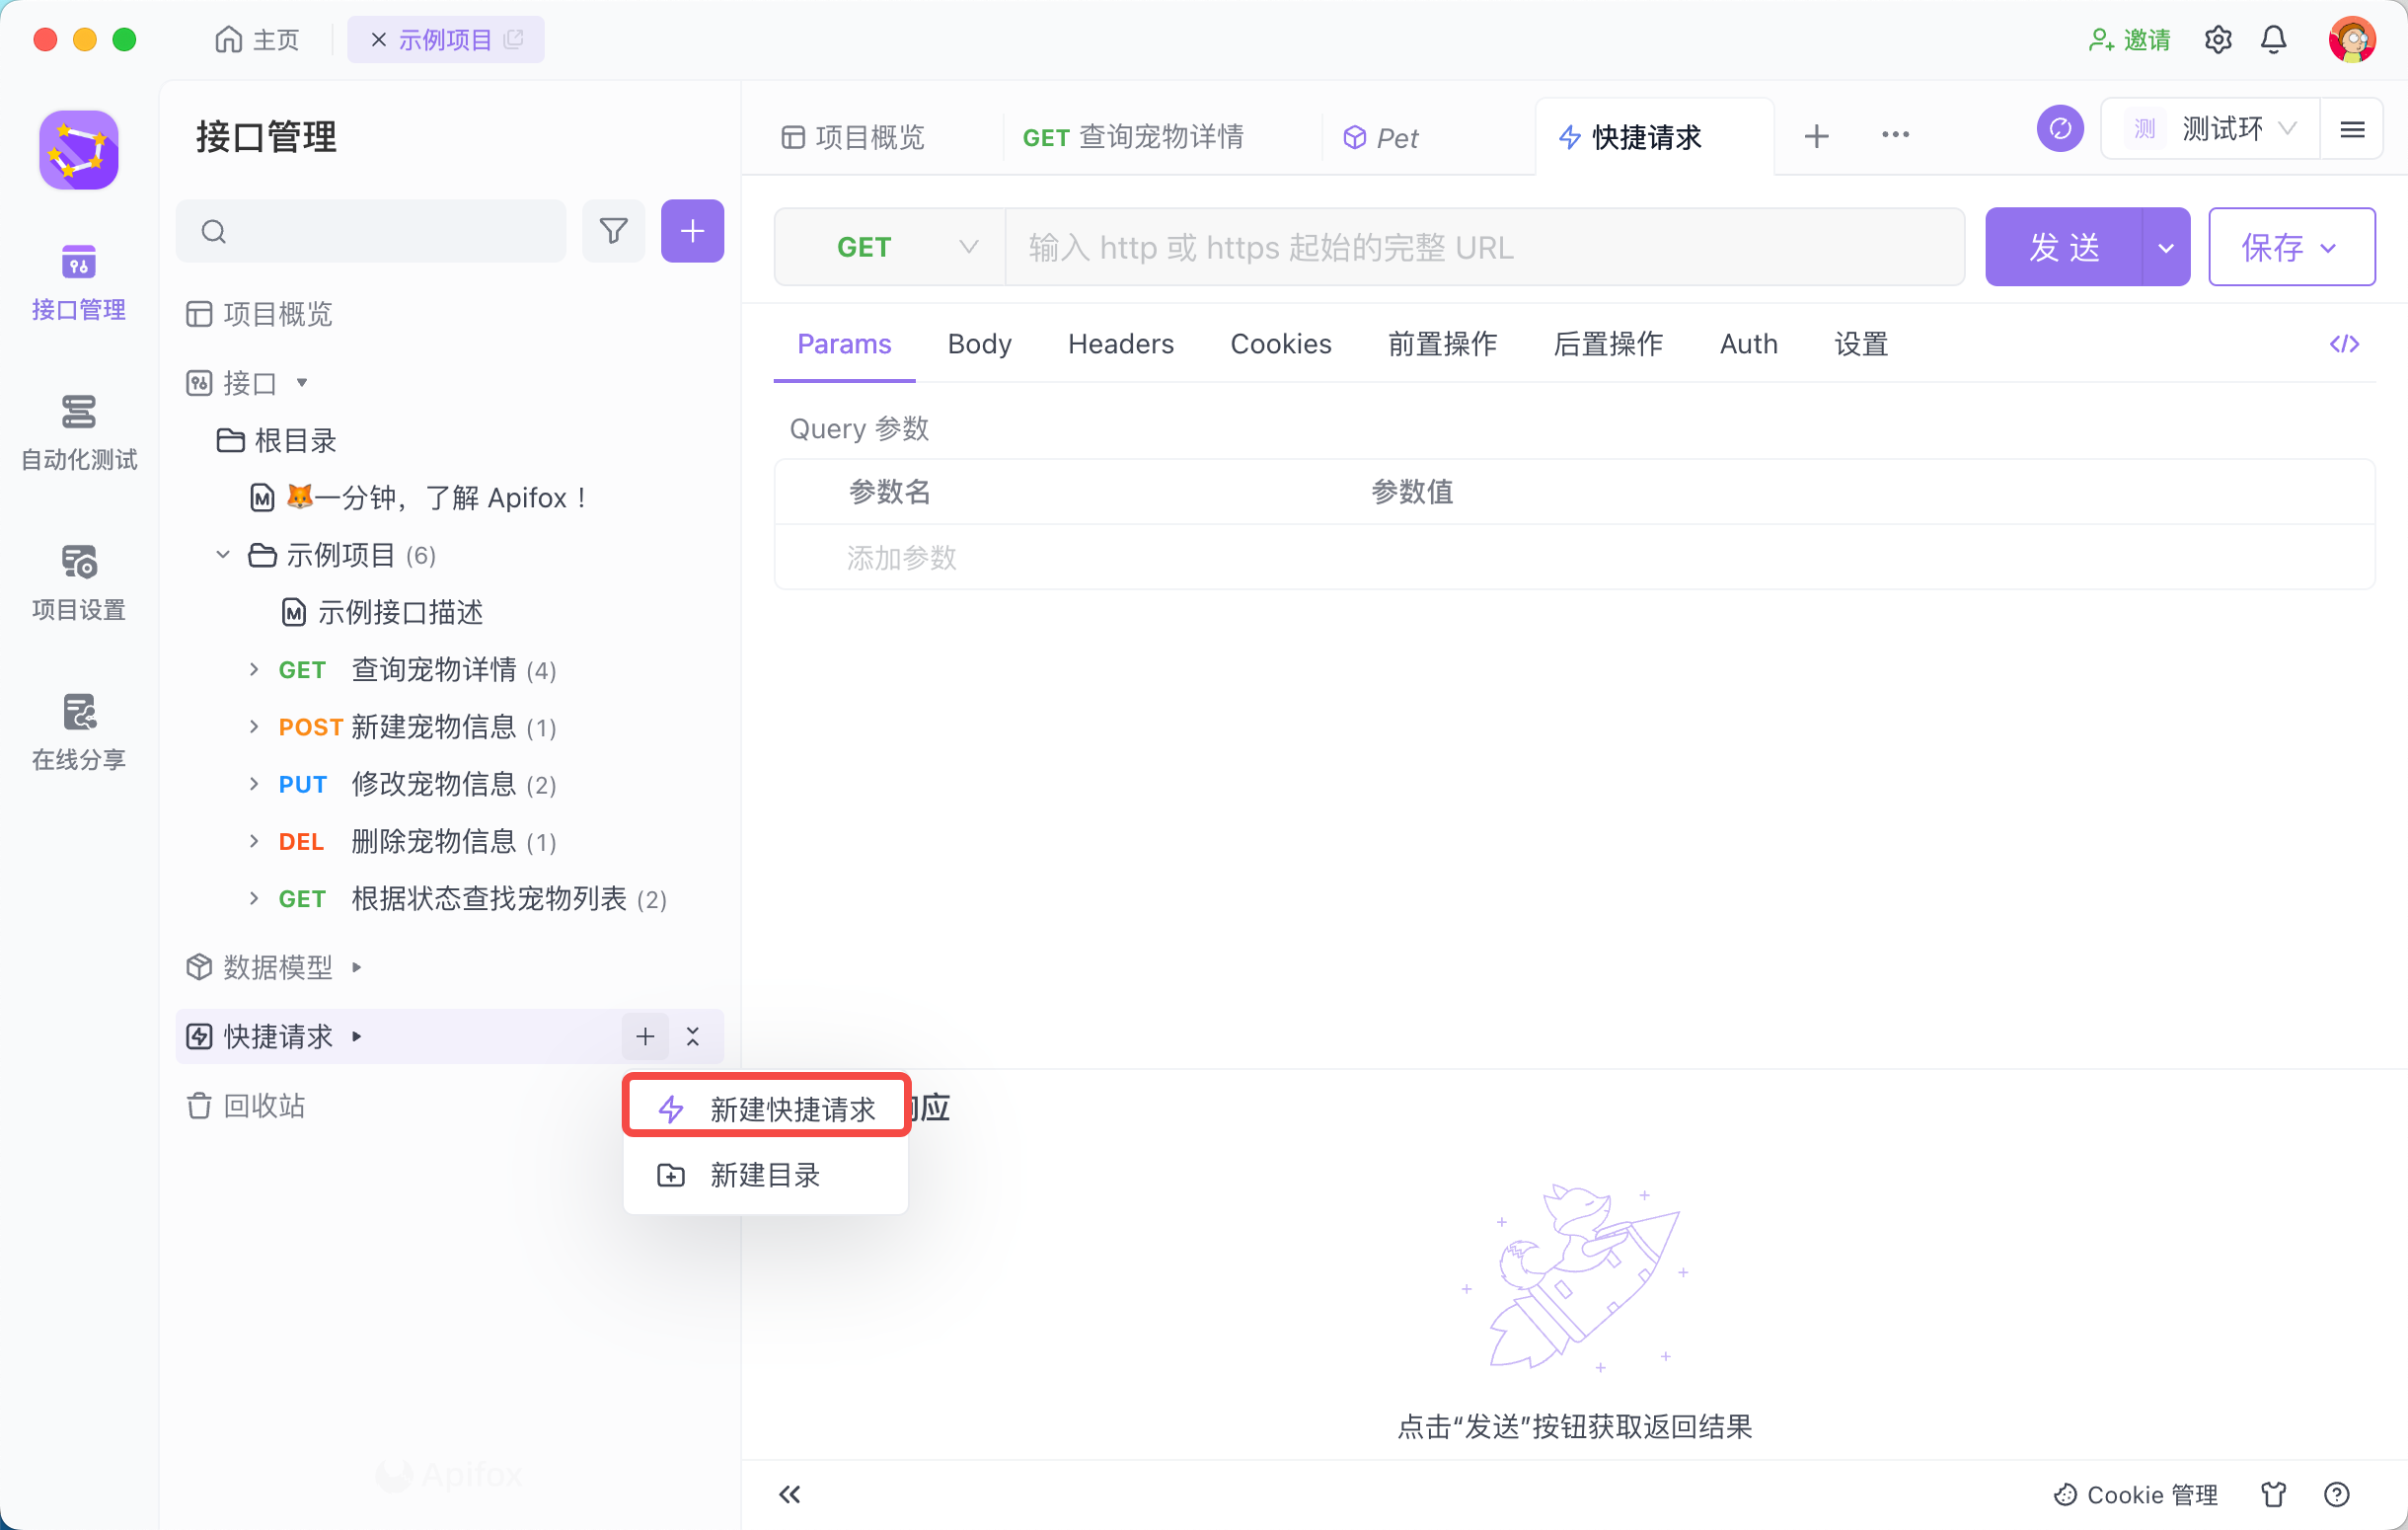The image size is (2408, 1530).
Task: Click the purple refresh sync icon
Action: [2059, 129]
